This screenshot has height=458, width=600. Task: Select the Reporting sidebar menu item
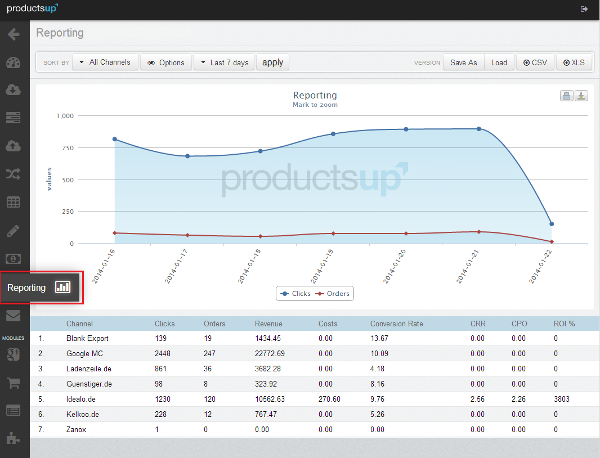[41, 288]
